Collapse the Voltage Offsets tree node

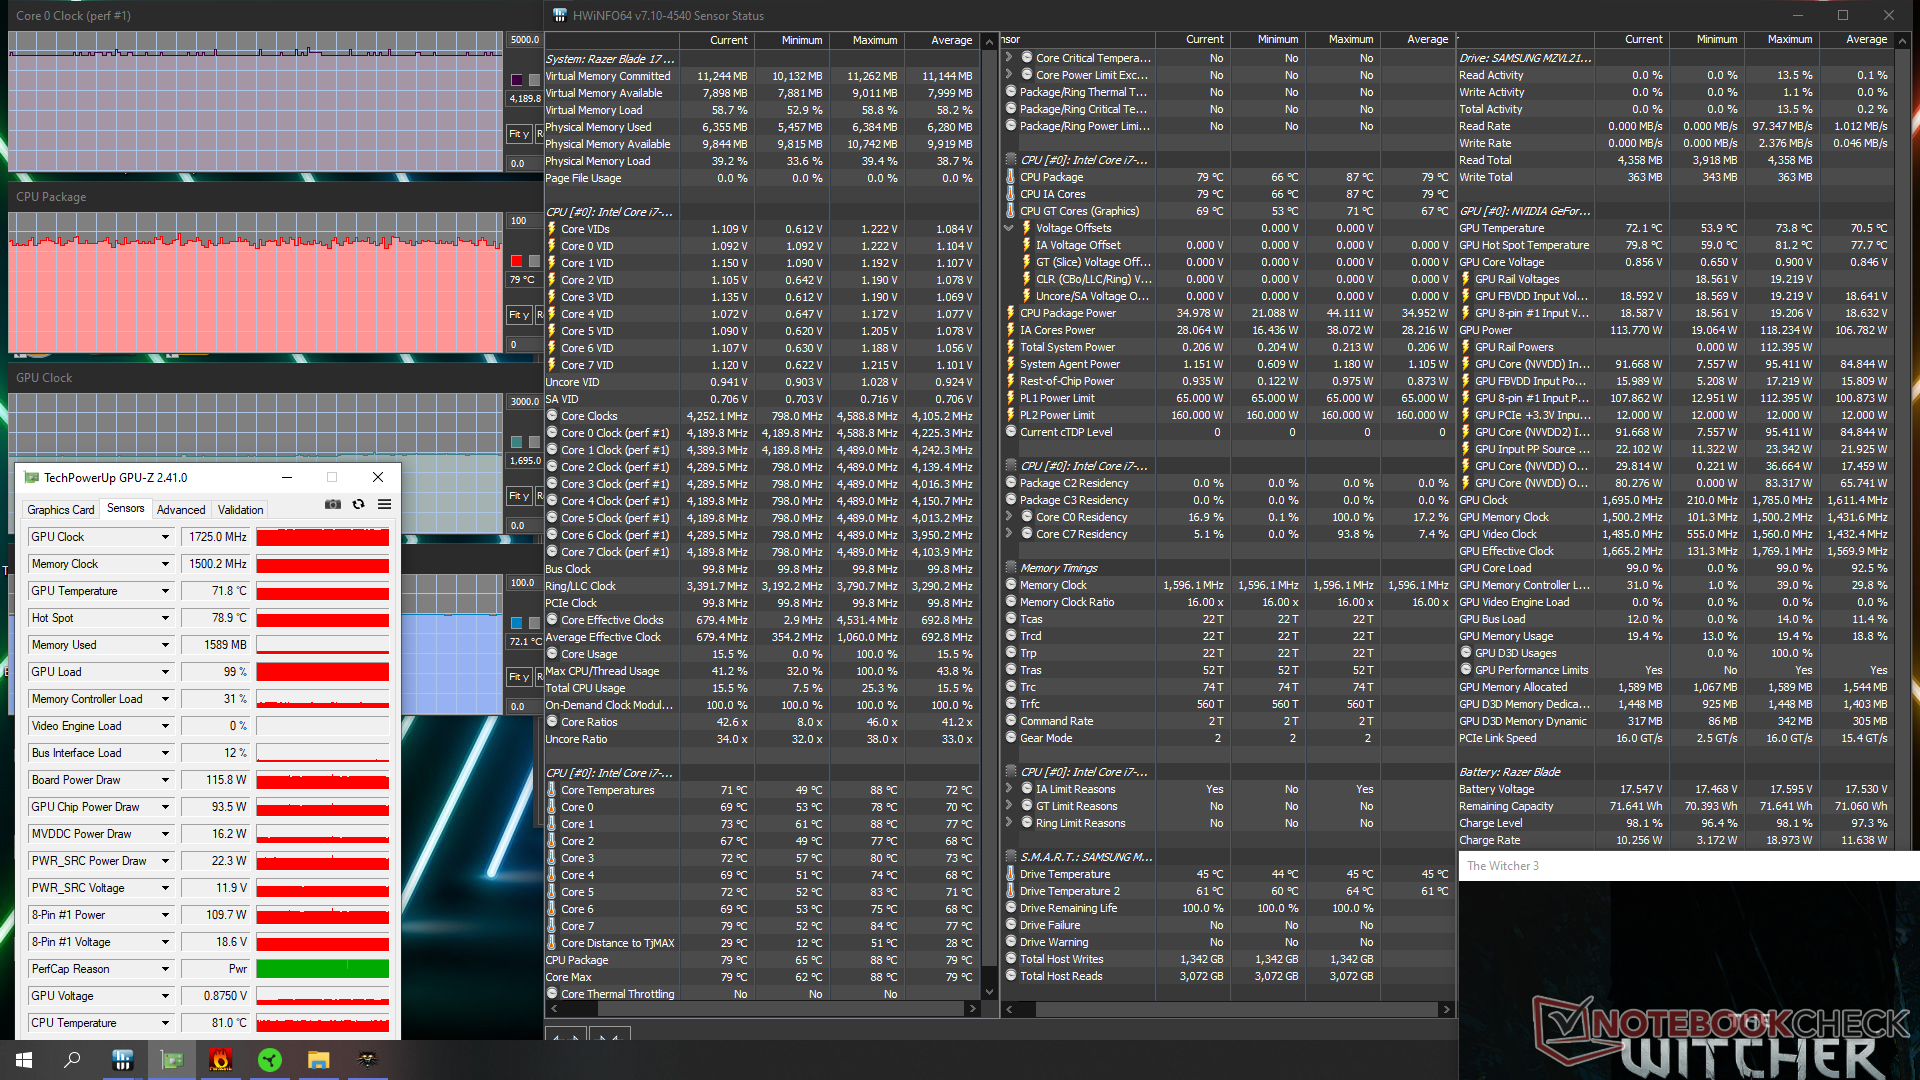pos(1010,228)
